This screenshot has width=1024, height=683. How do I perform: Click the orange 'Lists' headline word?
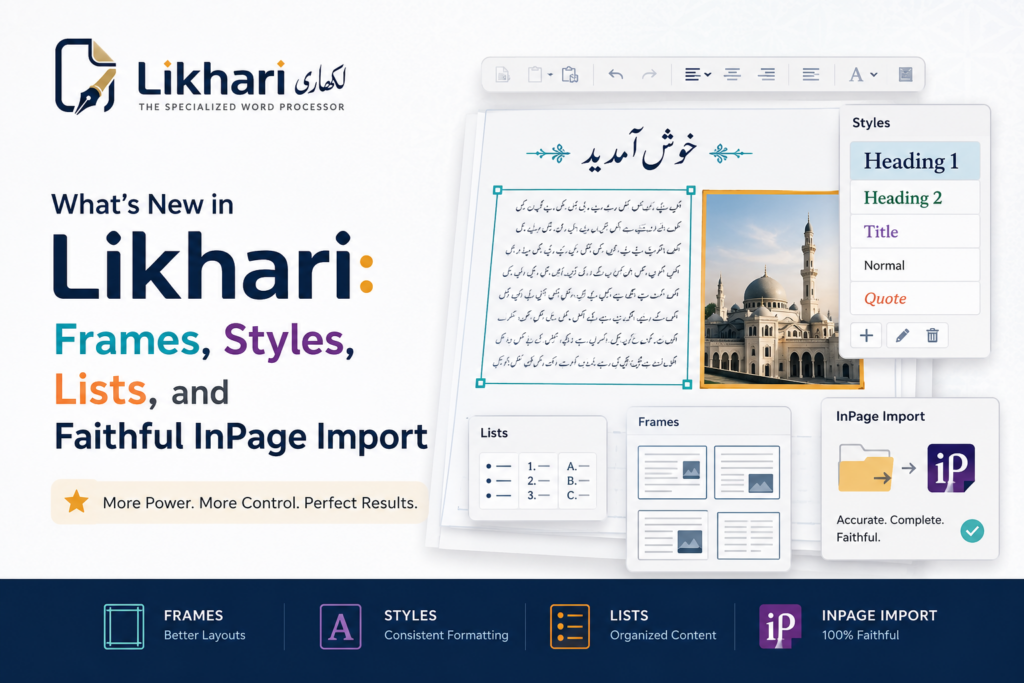tap(100, 389)
